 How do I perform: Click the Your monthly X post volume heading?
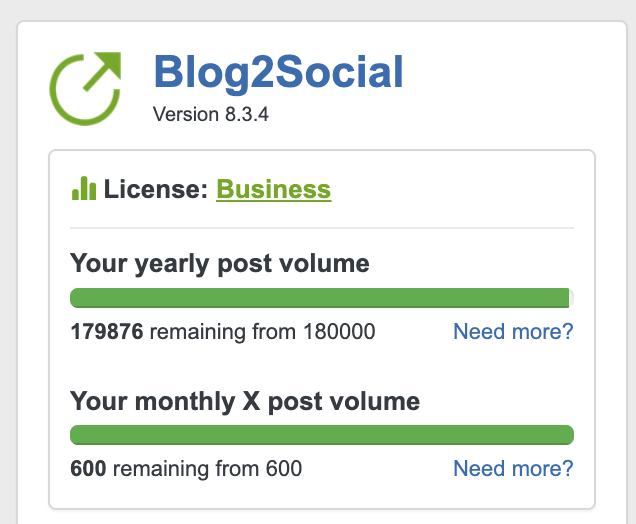245,402
